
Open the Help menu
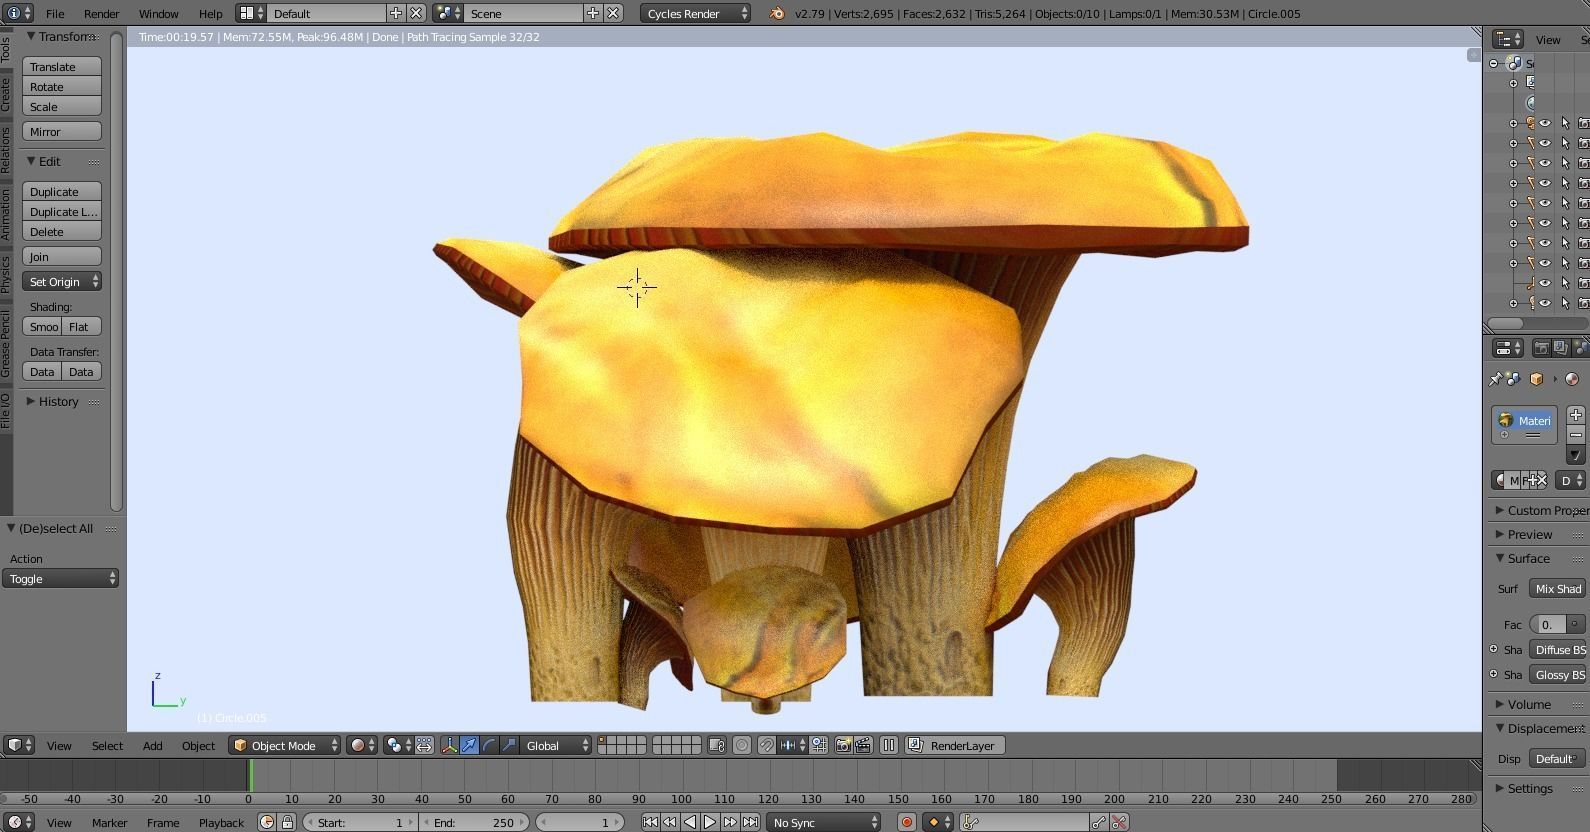tap(210, 13)
